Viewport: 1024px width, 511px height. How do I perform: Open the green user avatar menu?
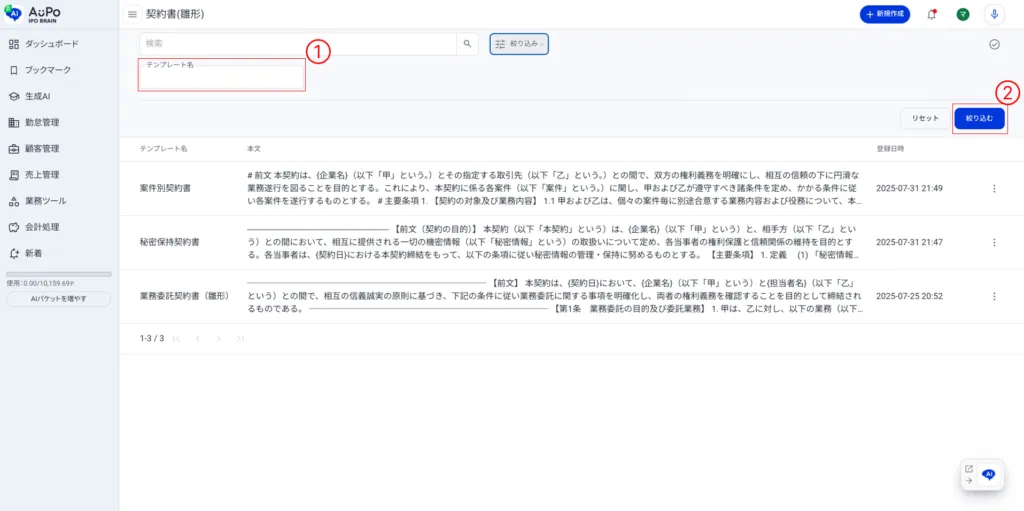963,14
